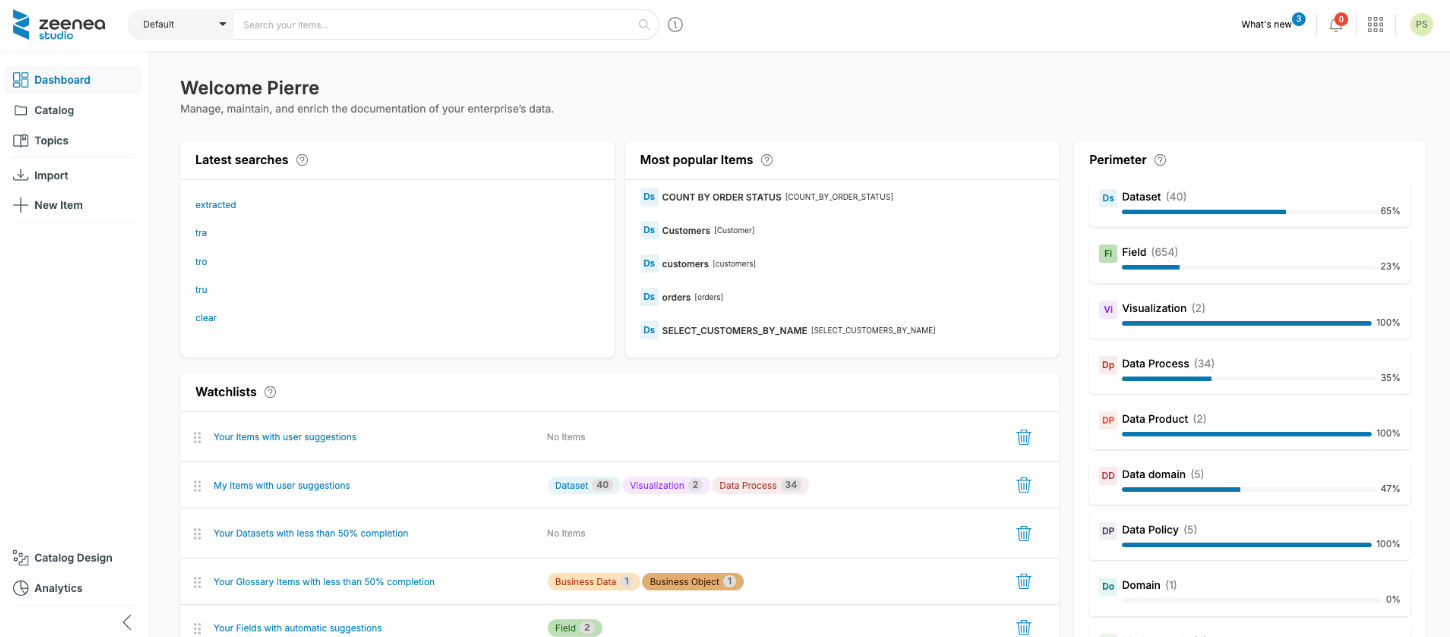Grab drag handle of 'Your Fields with automatic suggestions'
1450x637 pixels.
pyautogui.click(x=197, y=628)
